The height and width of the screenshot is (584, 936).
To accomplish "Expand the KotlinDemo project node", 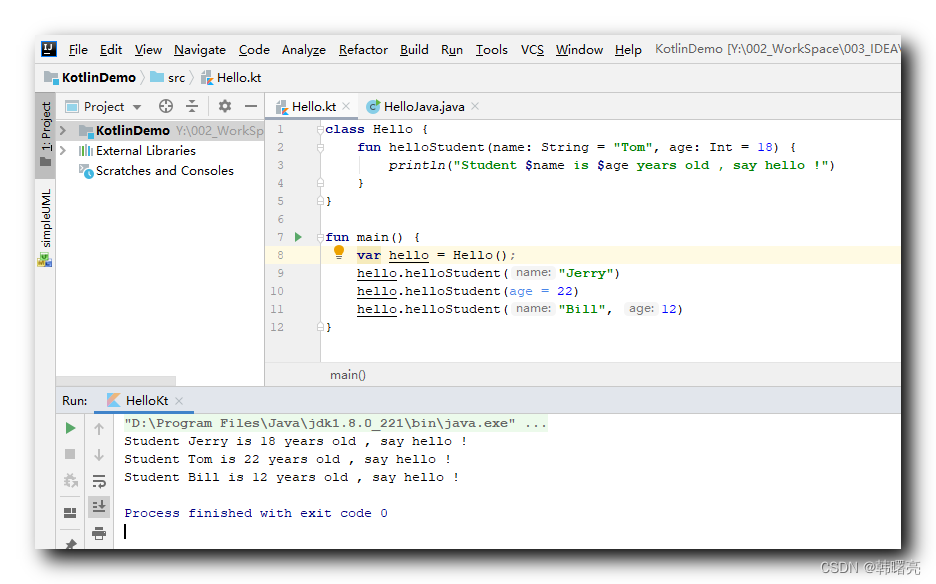I will point(63,130).
